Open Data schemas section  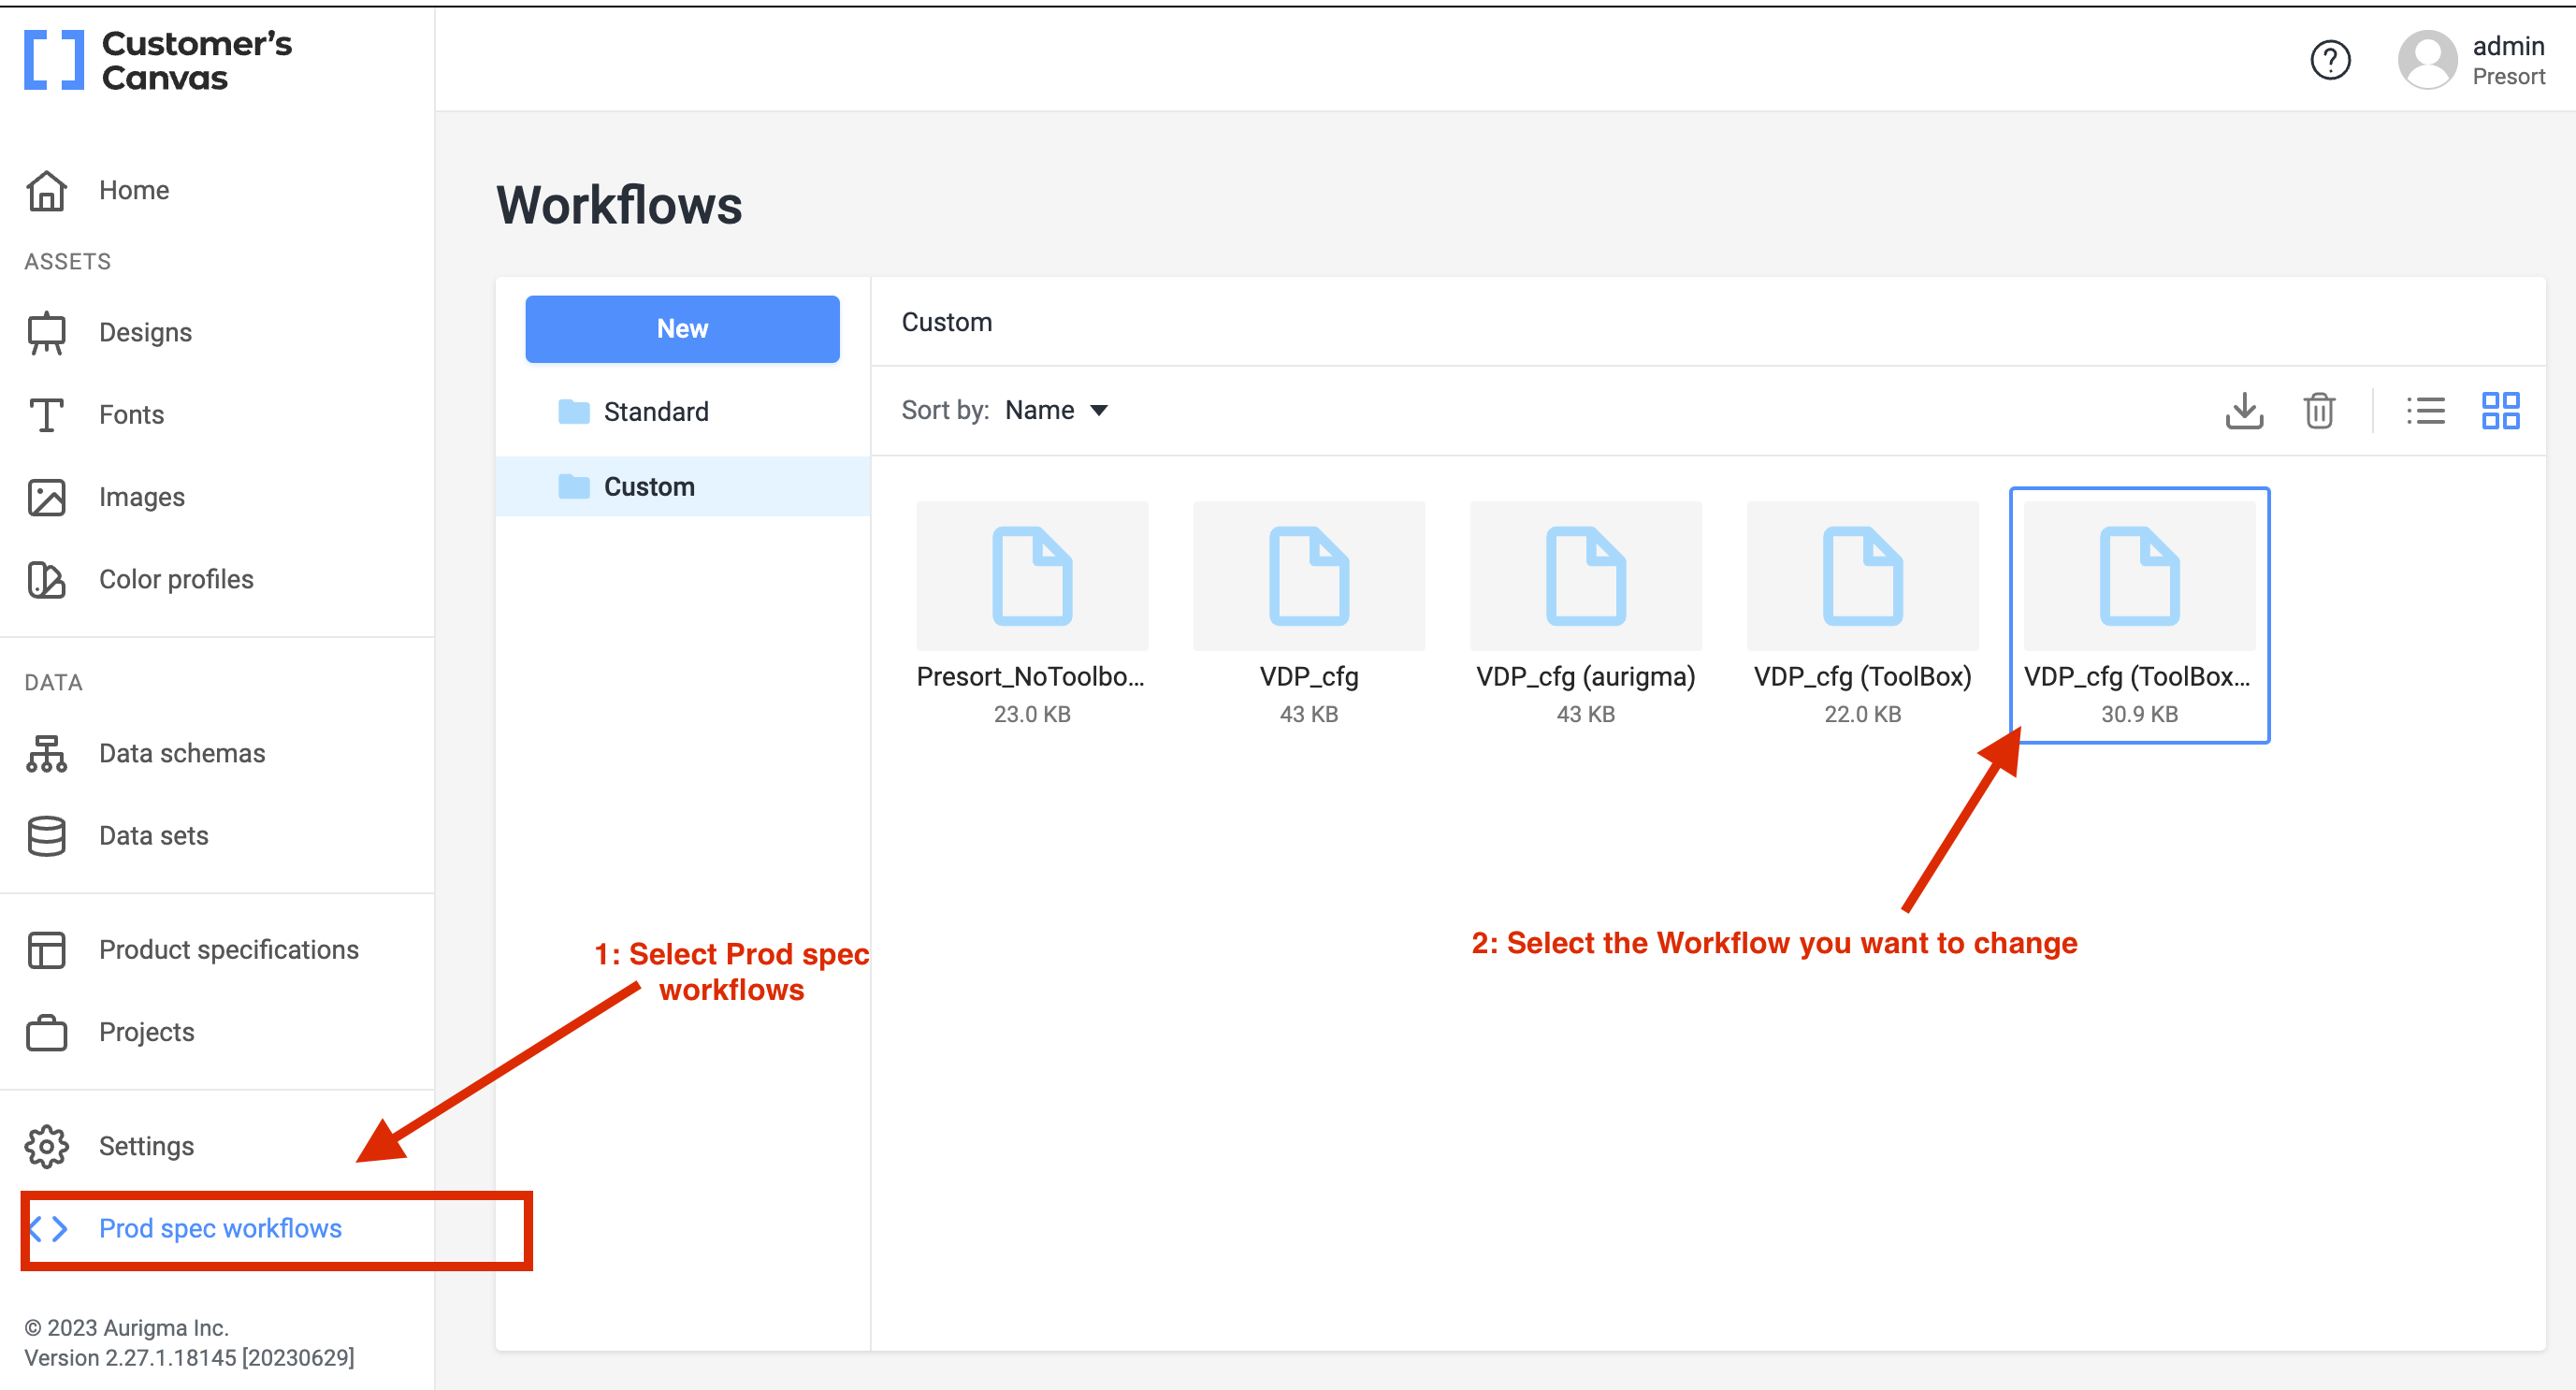tap(182, 753)
